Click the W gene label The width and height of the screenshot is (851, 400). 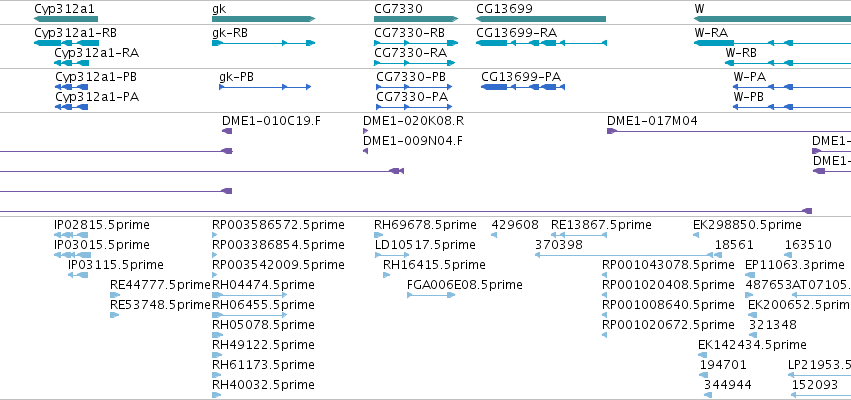coord(698,9)
